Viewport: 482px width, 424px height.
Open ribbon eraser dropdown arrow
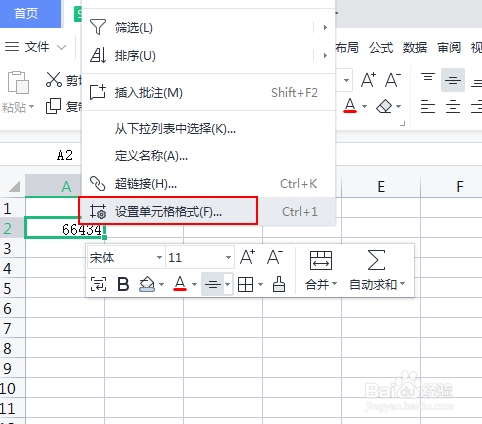point(399,107)
